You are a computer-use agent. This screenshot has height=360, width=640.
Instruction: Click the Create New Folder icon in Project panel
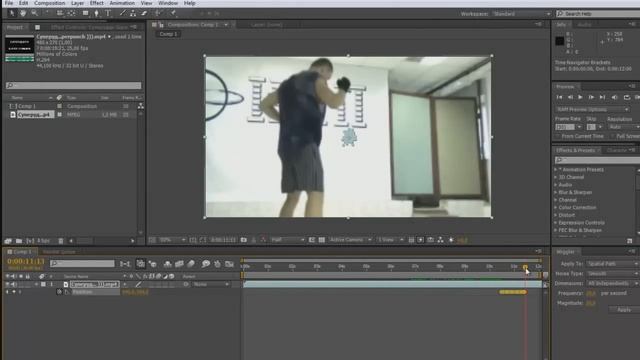19,241
